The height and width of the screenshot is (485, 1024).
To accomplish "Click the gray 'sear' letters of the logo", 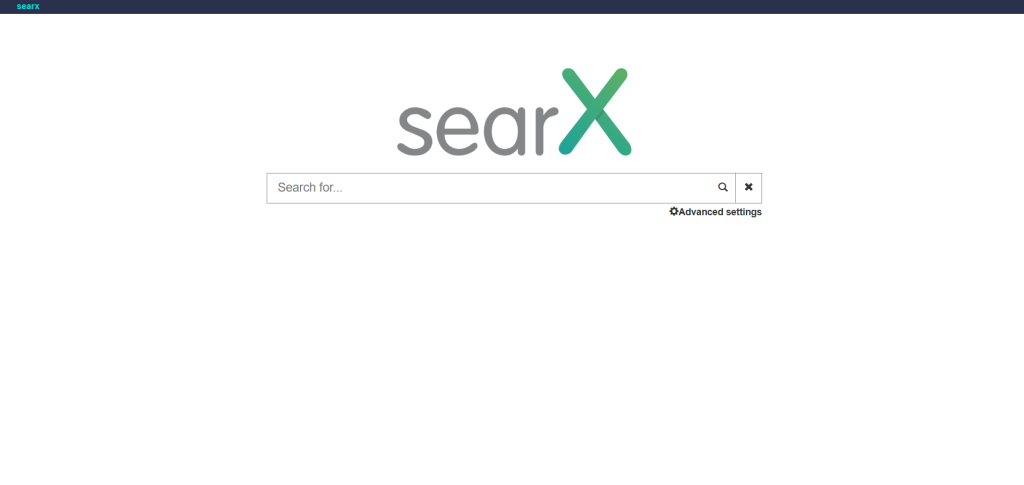I will tap(477, 131).
